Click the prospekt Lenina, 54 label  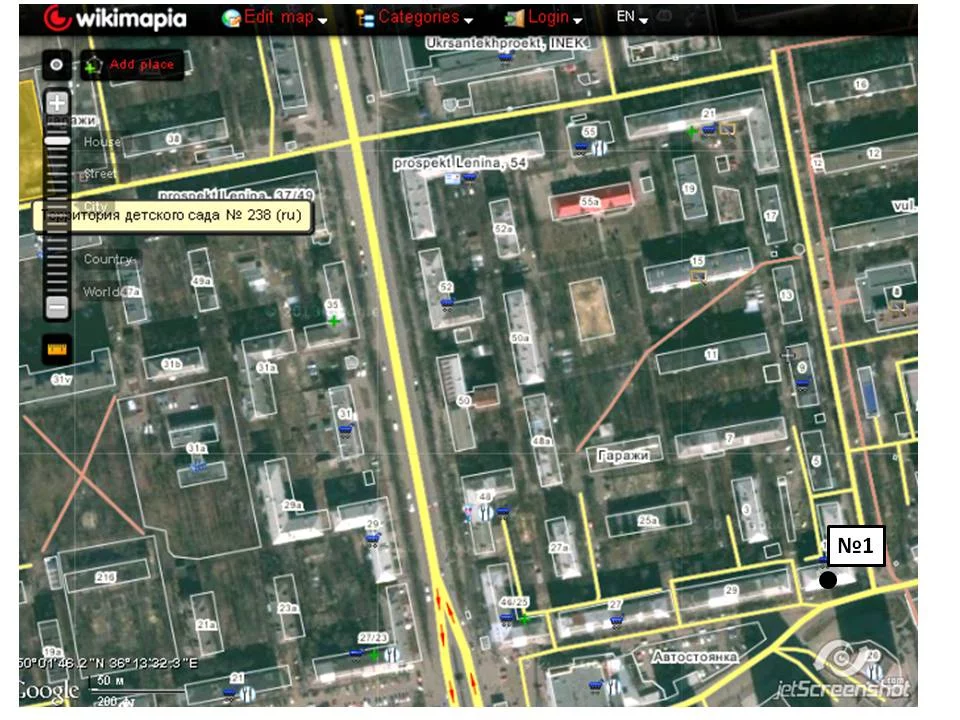tap(460, 163)
